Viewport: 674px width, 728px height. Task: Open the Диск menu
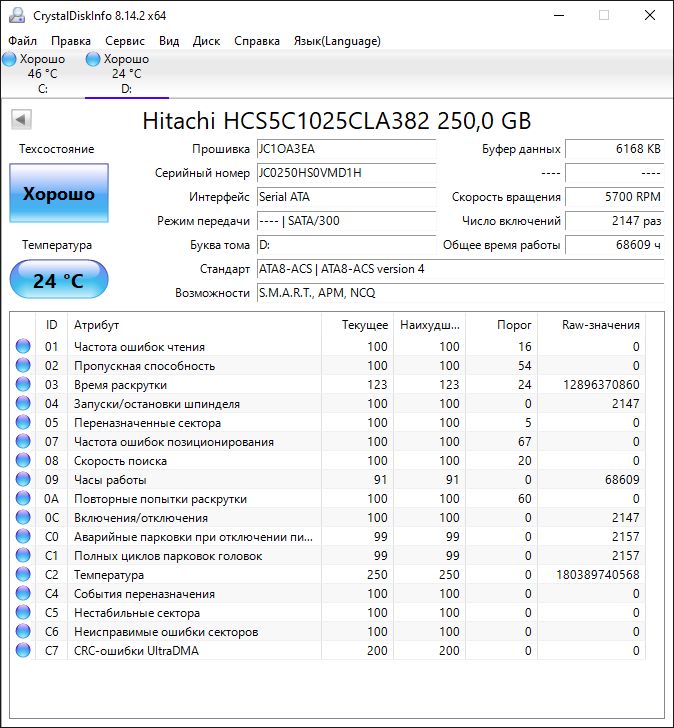[x=206, y=41]
